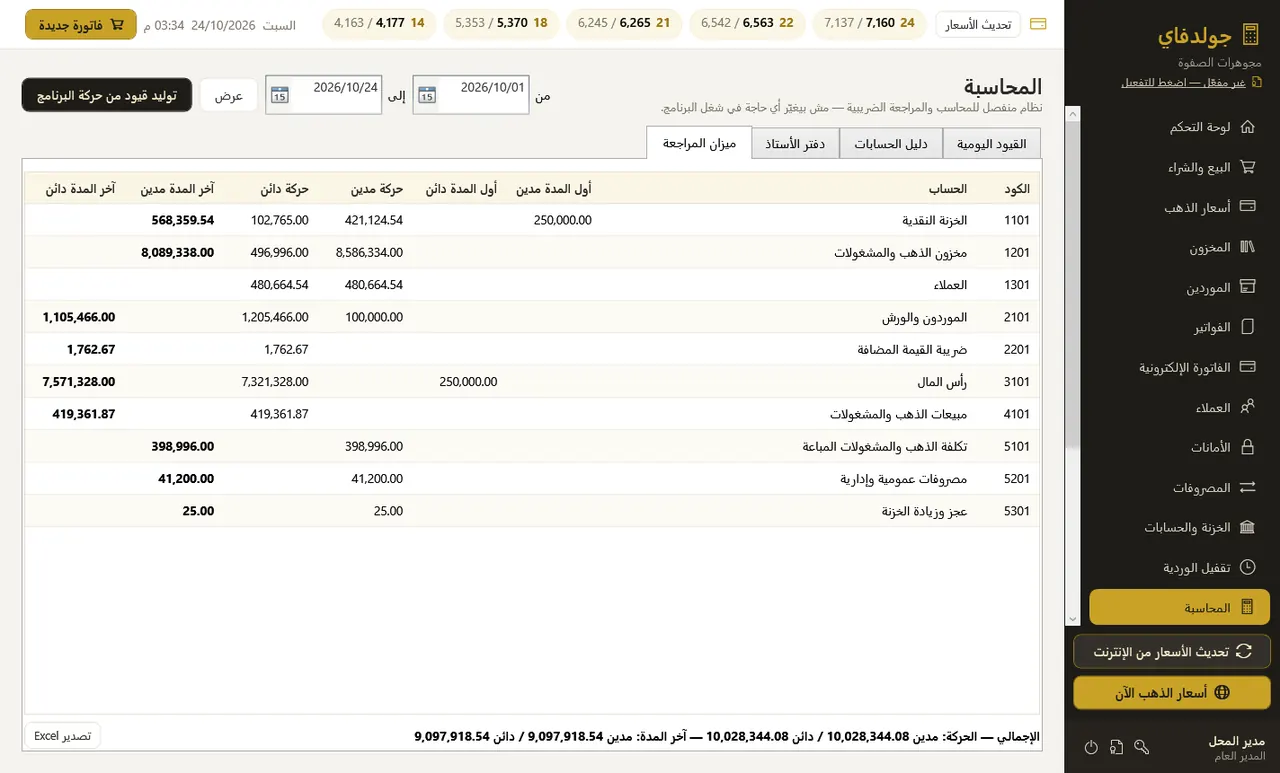This screenshot has width=1280, height=773.
Task: Click the card icon beside تحديث الأسعار
Action: pyautogui.click(x=1038, y=24)
